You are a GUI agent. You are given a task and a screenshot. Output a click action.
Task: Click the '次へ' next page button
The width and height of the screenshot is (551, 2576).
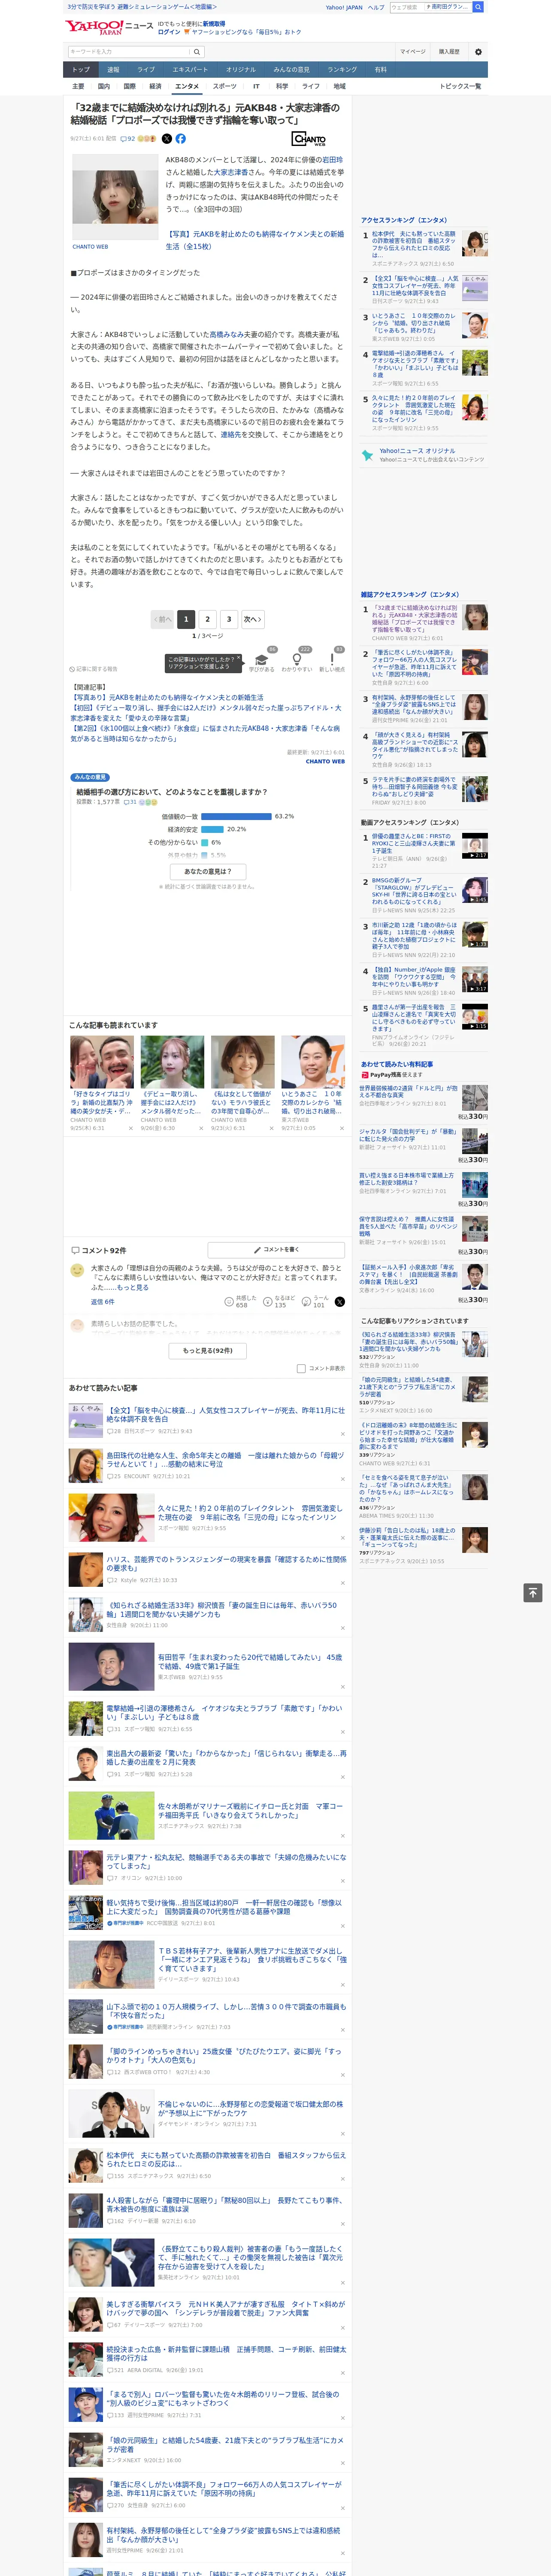pyautogui.click(x=253, y=619)
